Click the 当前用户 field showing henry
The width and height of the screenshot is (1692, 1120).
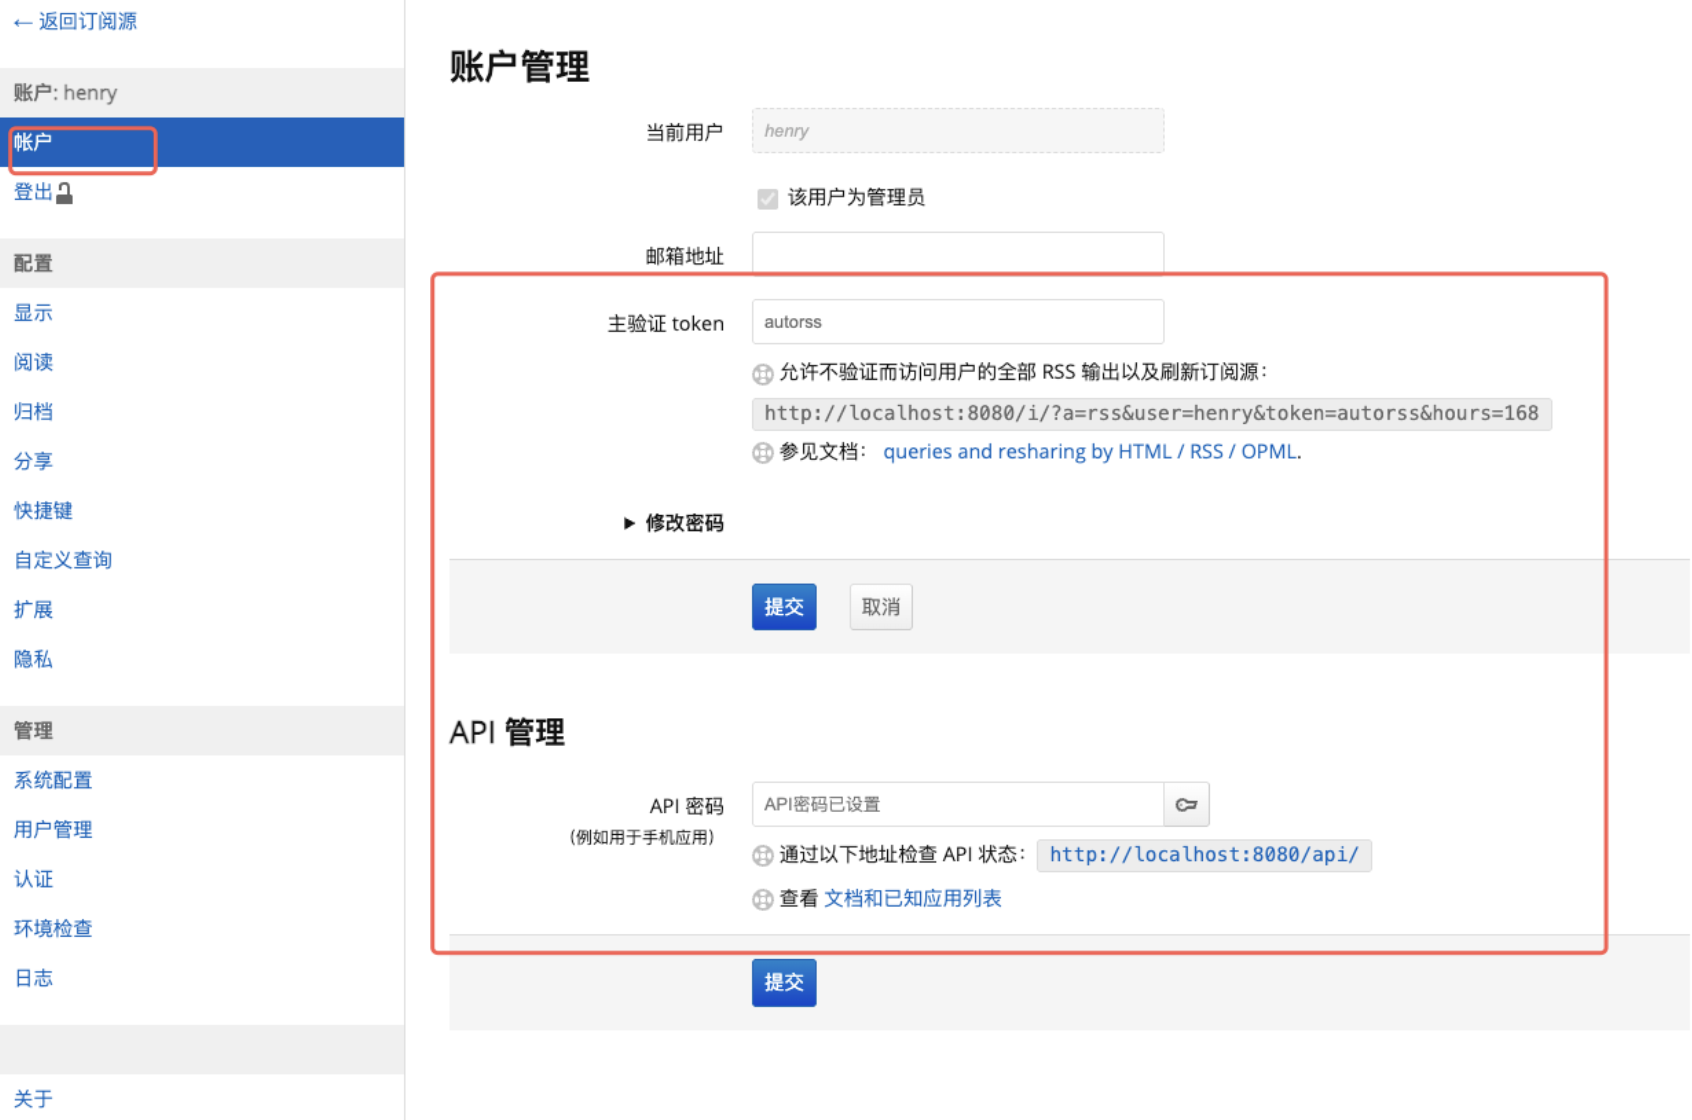(x=958, y=131)
